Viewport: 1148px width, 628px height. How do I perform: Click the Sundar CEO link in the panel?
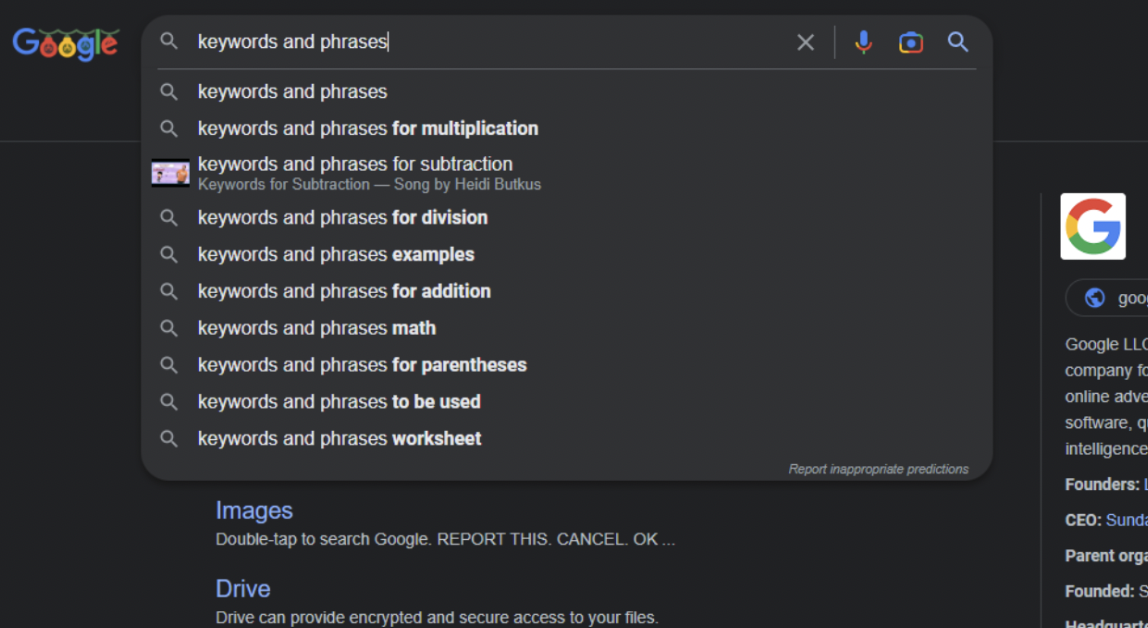coord(1129,519)
